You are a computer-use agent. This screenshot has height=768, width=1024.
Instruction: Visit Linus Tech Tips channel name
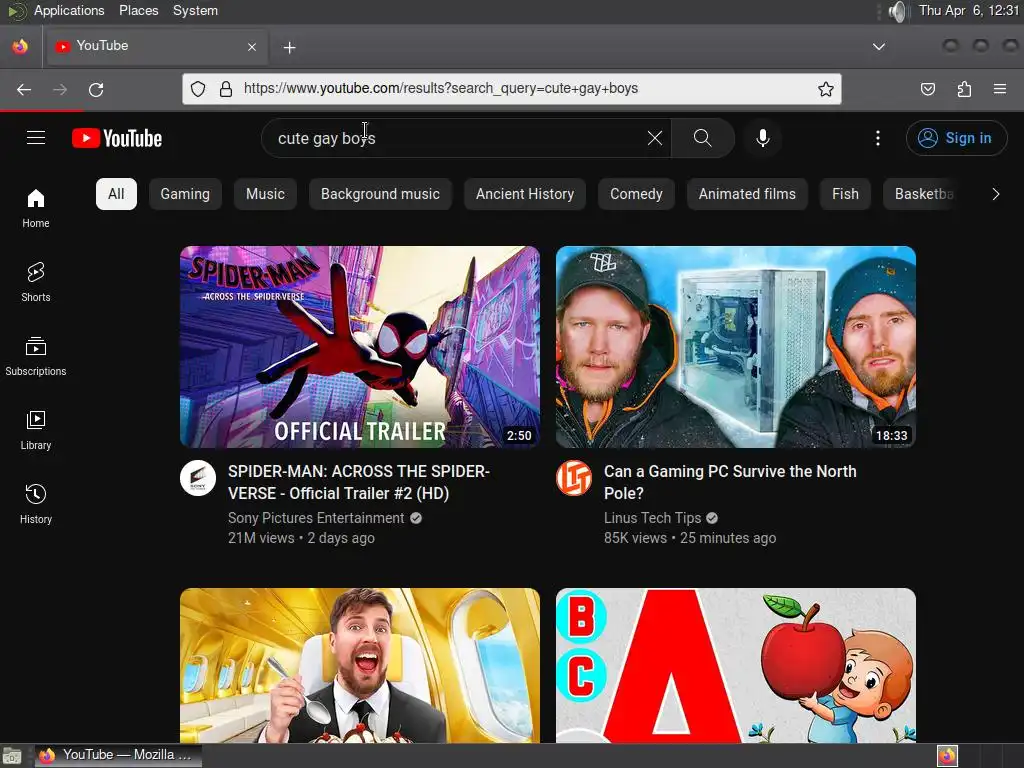[652, 518]
